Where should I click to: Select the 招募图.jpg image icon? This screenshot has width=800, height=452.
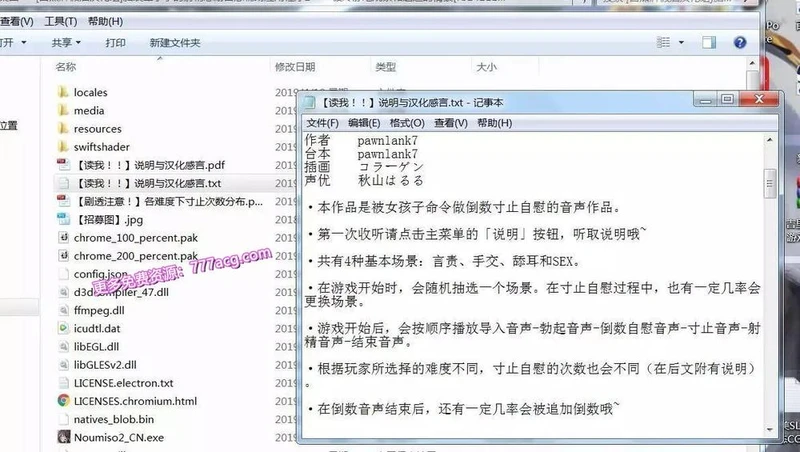tap(63, 219)
